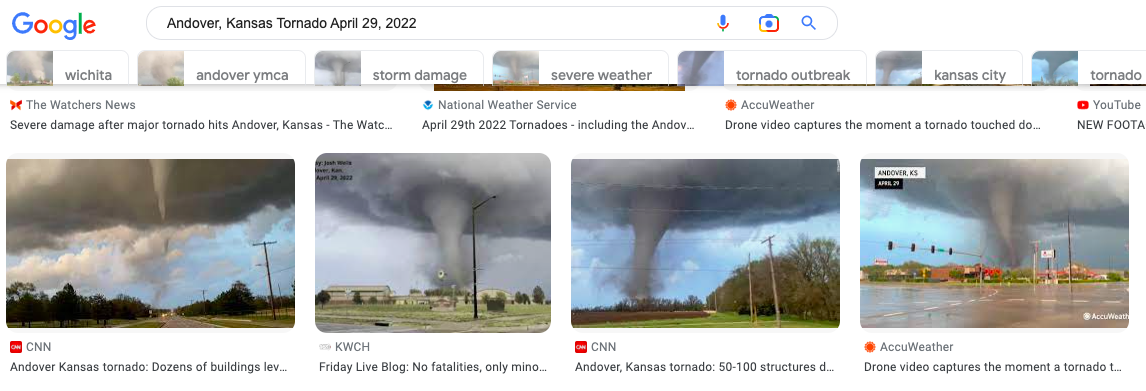Click the CNN favicon under first image

click(15, 347)
